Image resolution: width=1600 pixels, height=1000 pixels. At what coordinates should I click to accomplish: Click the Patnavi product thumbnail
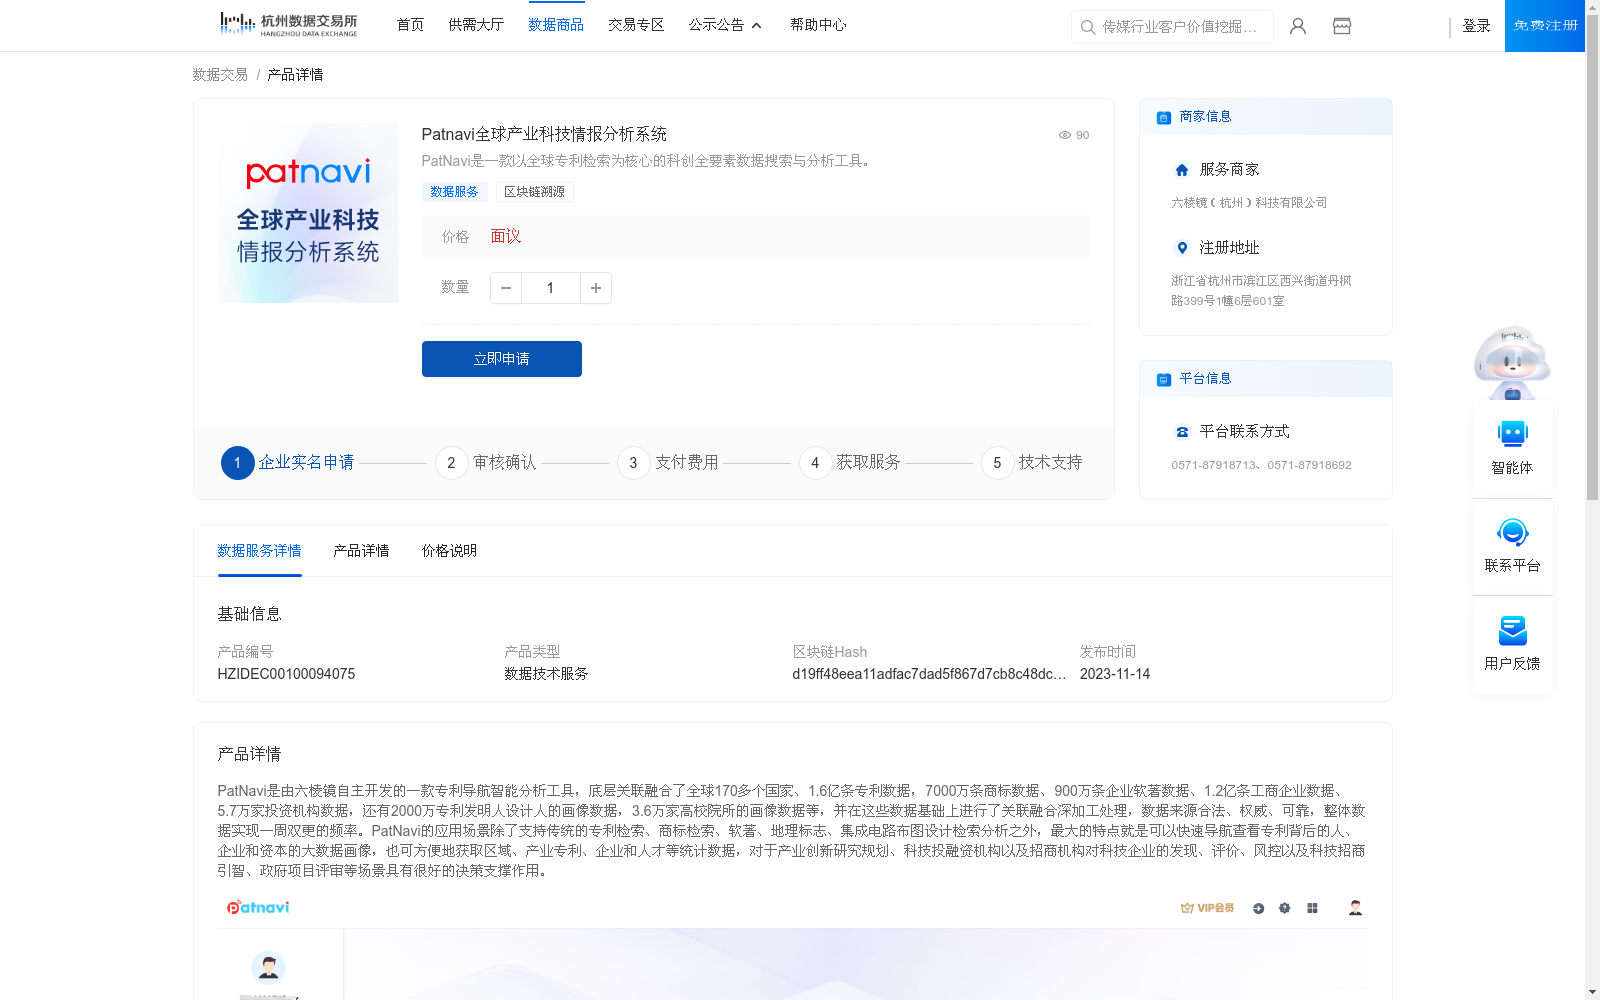click(x=308, y=213)
